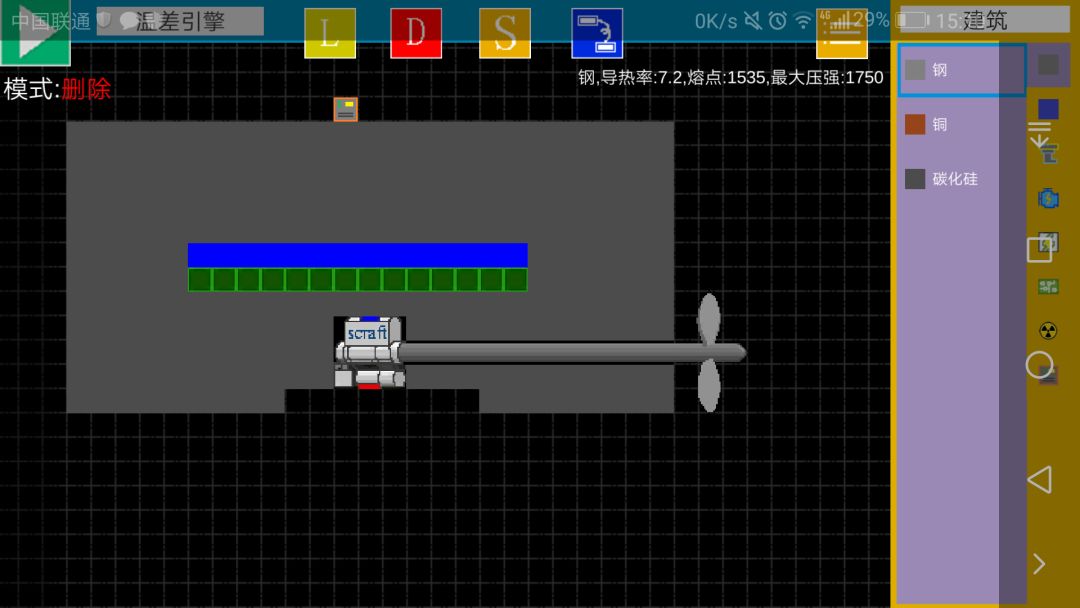Select the 钢 steel material

pyautogui.click(x=962, y=70)
